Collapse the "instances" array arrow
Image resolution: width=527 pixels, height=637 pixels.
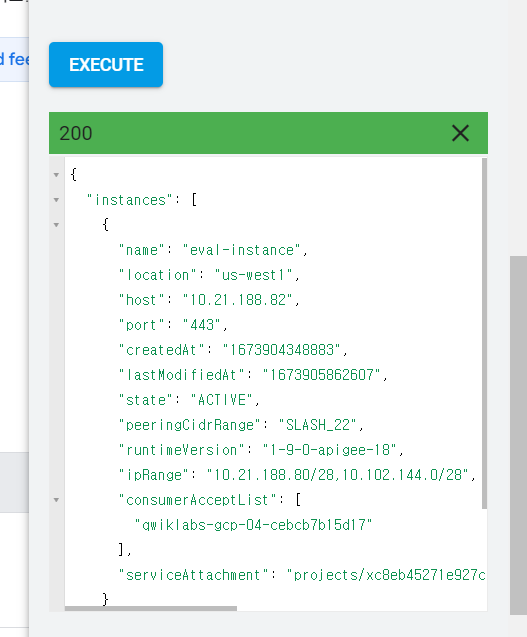pos(56,200)
